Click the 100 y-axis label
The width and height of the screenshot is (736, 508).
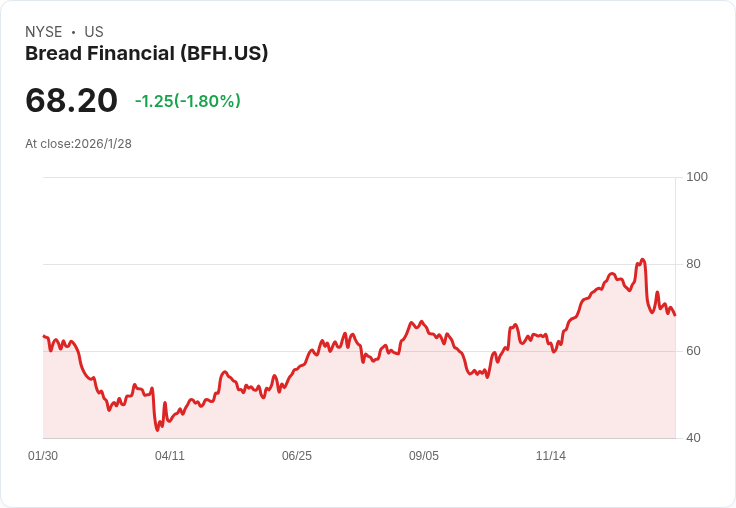pos(697,177)
